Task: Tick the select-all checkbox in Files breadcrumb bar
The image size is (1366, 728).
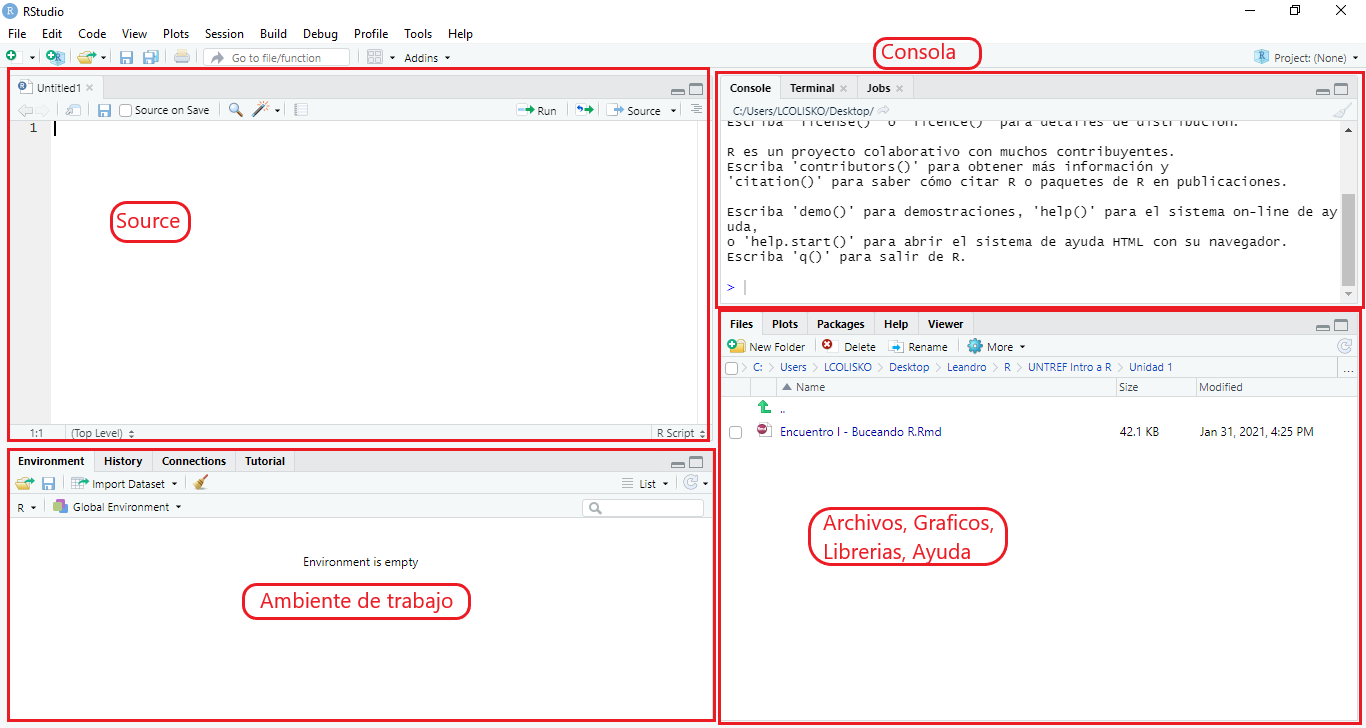Action: [x=731, y=368]
